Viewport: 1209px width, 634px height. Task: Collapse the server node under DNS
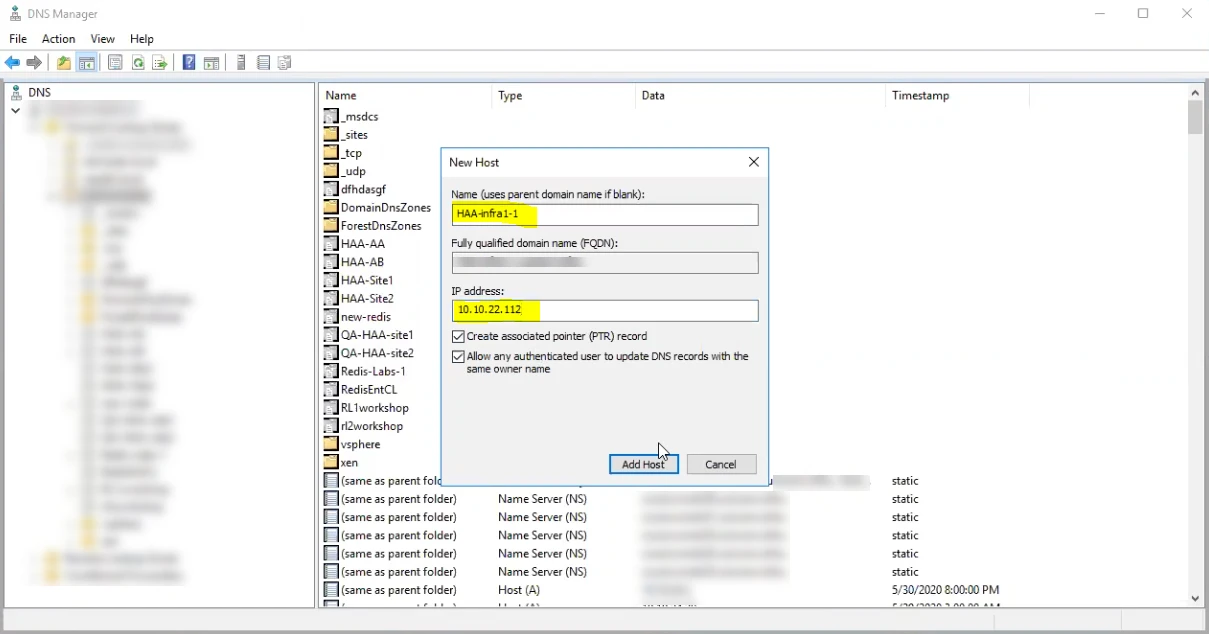click(x=15, y=110)
